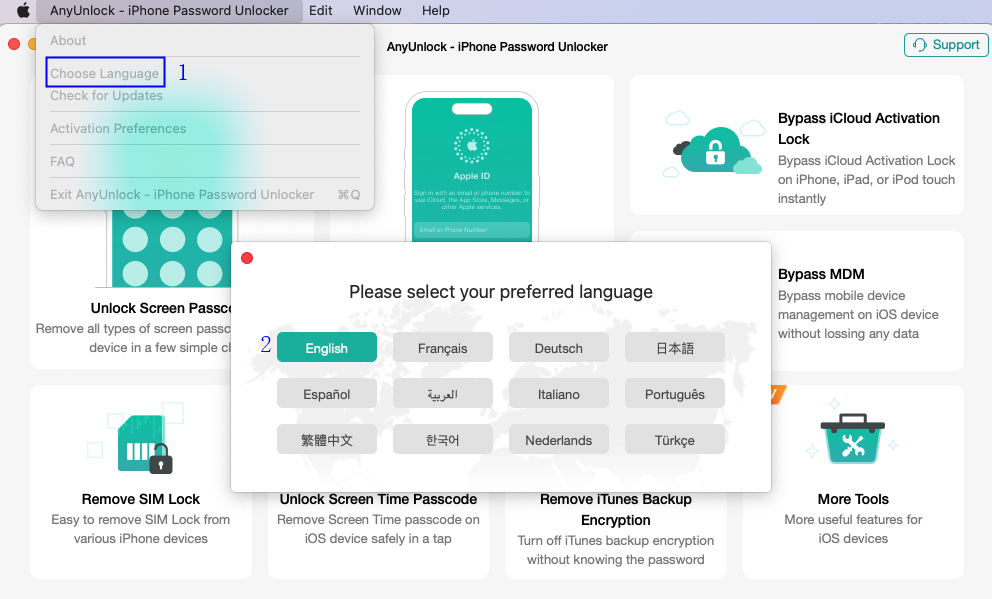Screen dimensions: 992x599
Task: Open the Window menu
Action: pyautogui.click(x=377, y=11)
